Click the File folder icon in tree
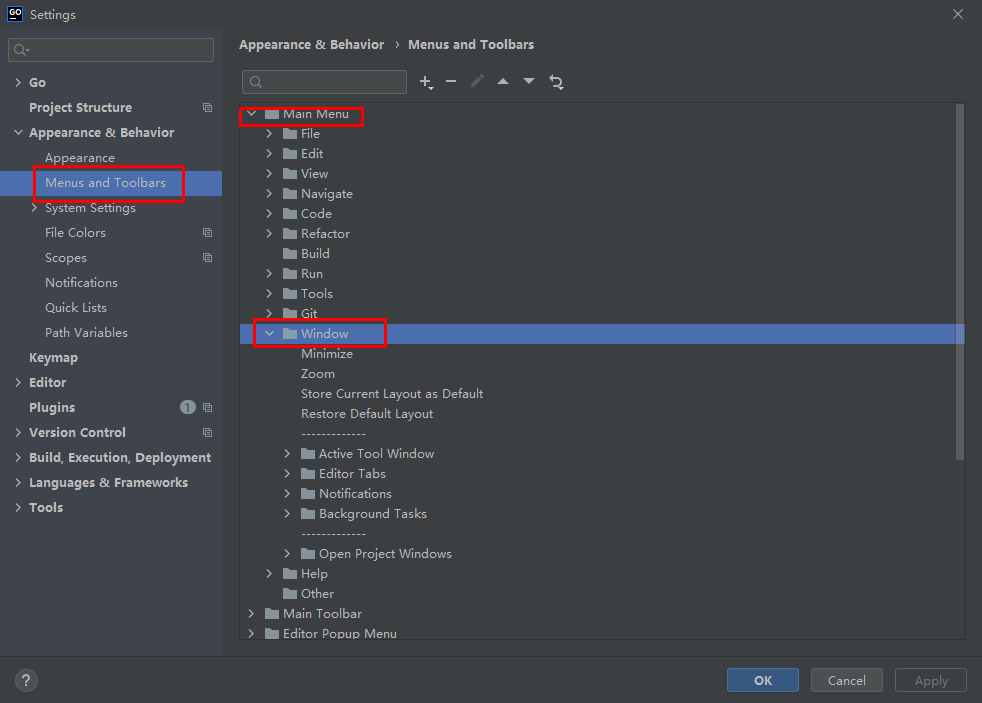 pyautogui.click(x=290, y=134)
